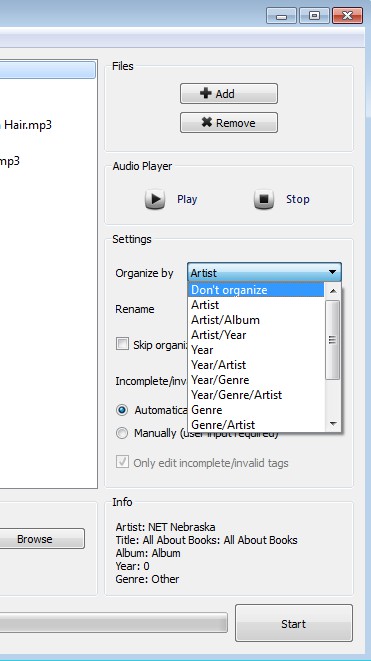Click the Remove button with X icon
371x661 pixels.
pyautogui.click(x=229, y=123)
